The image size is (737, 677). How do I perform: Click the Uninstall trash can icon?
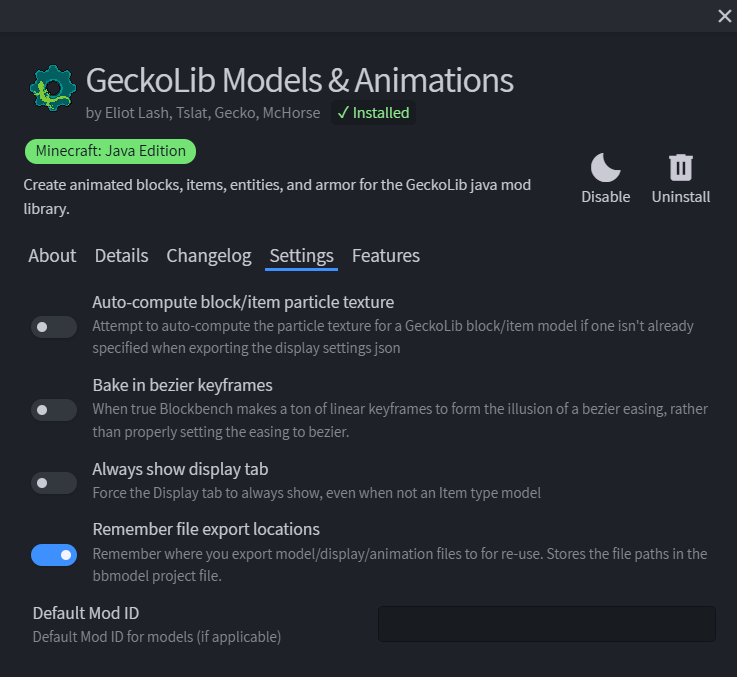coord(681,167)
